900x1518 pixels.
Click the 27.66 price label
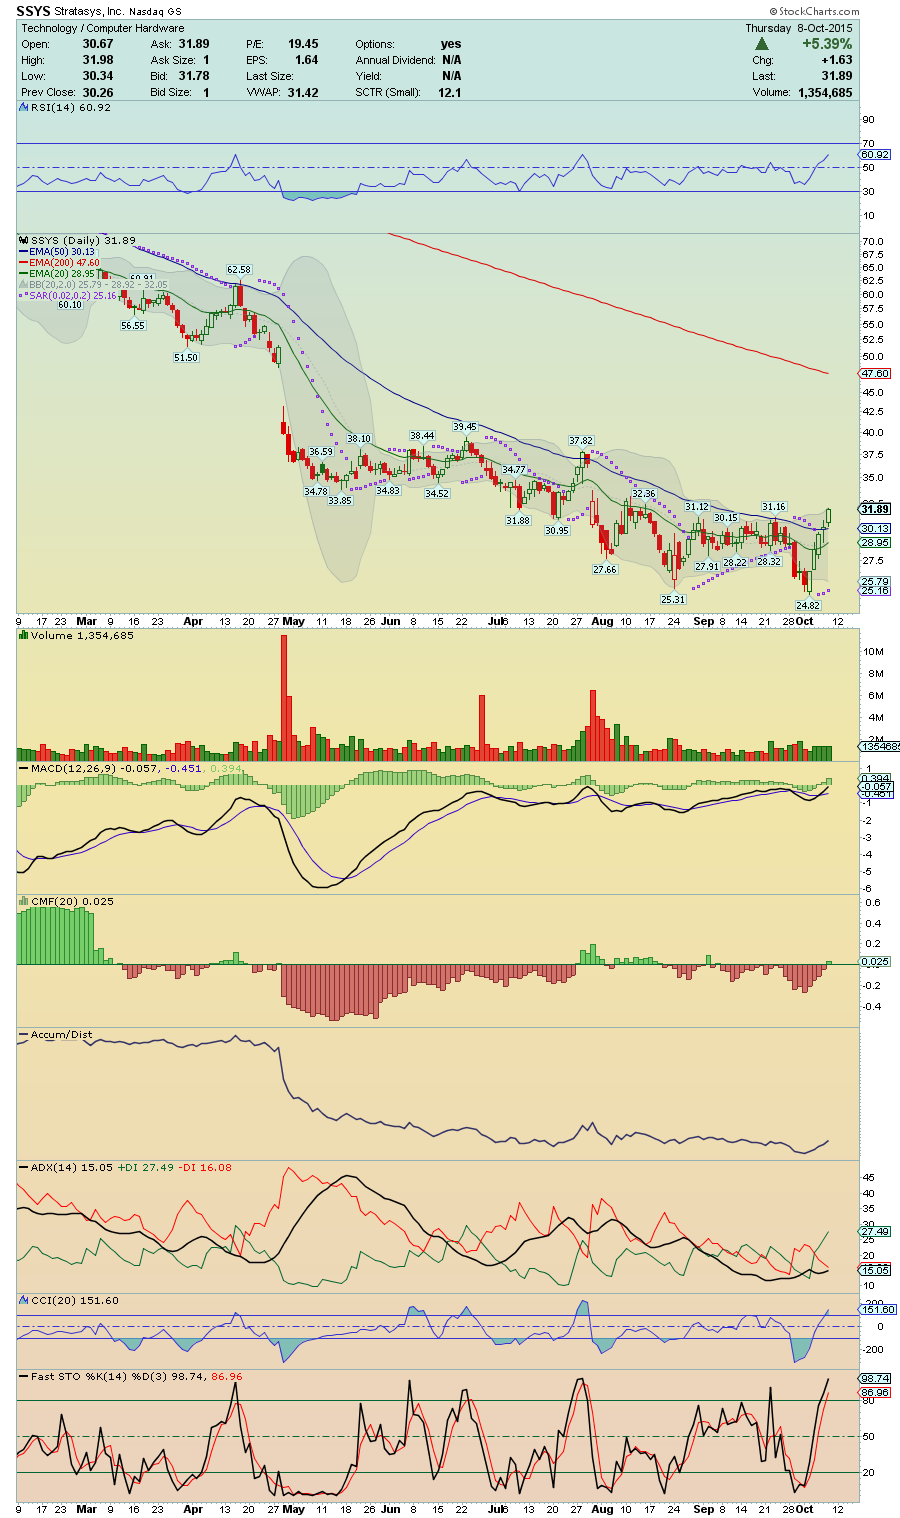point(605,569)
